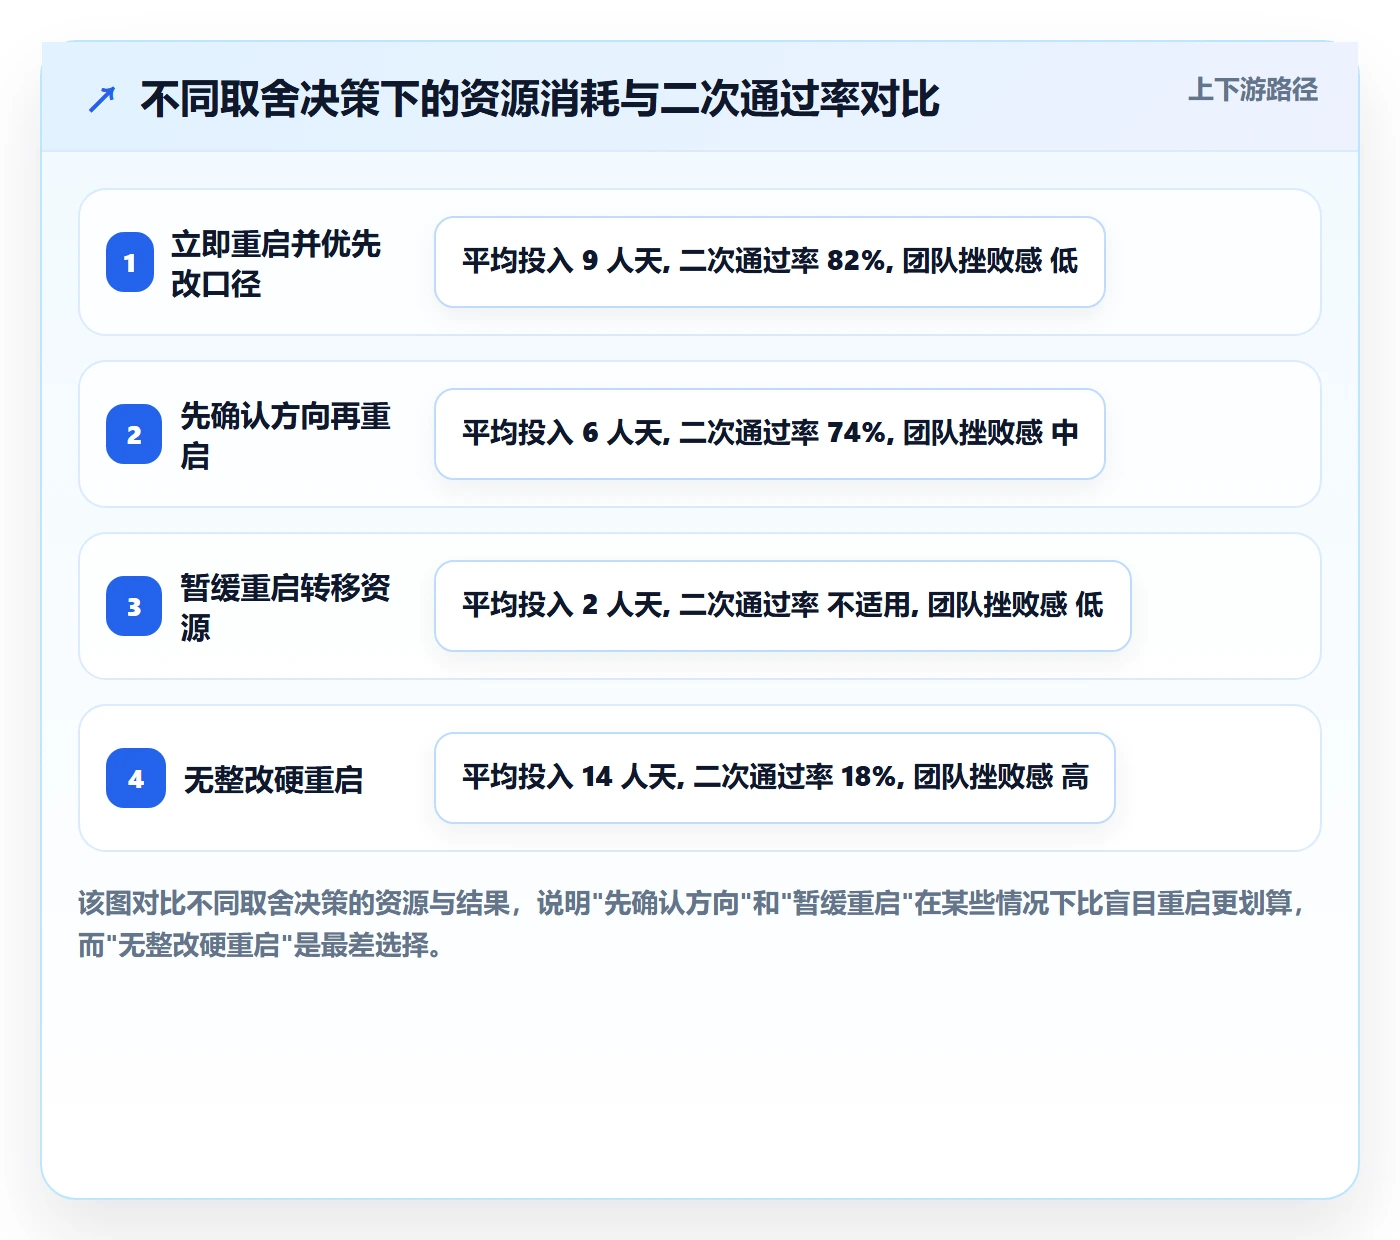This screenshot has width=1400, height=1240.
Task: Select the number 4 badge
Action: point(136,778)
